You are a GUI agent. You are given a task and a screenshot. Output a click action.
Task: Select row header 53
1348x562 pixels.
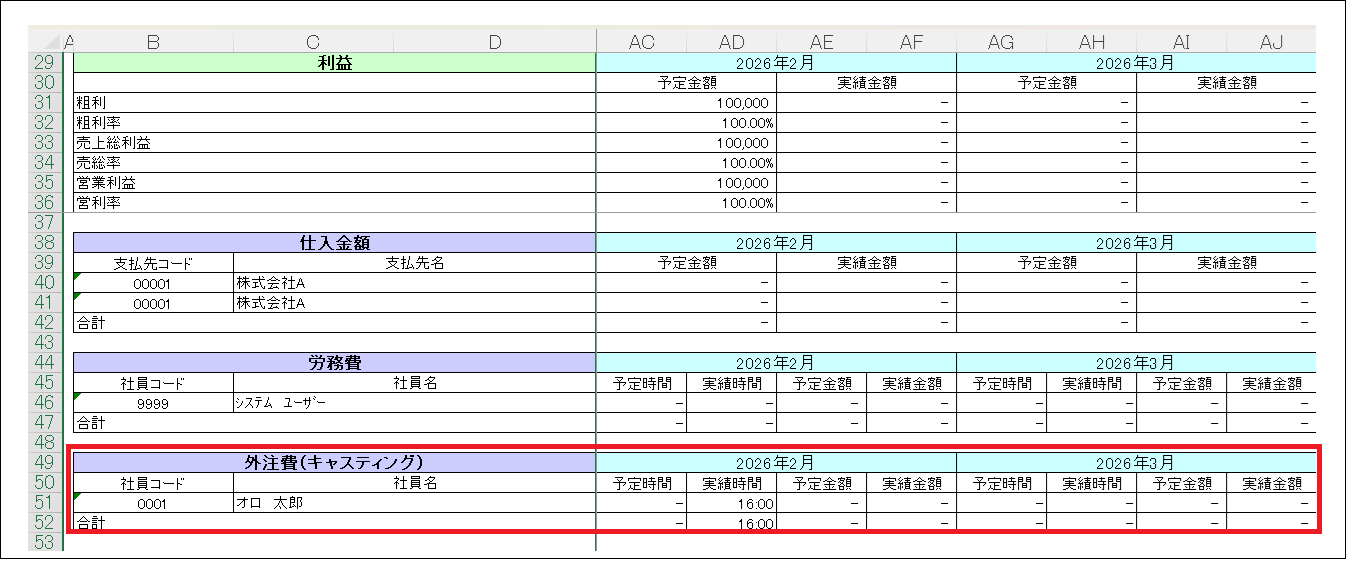point(45,542)
